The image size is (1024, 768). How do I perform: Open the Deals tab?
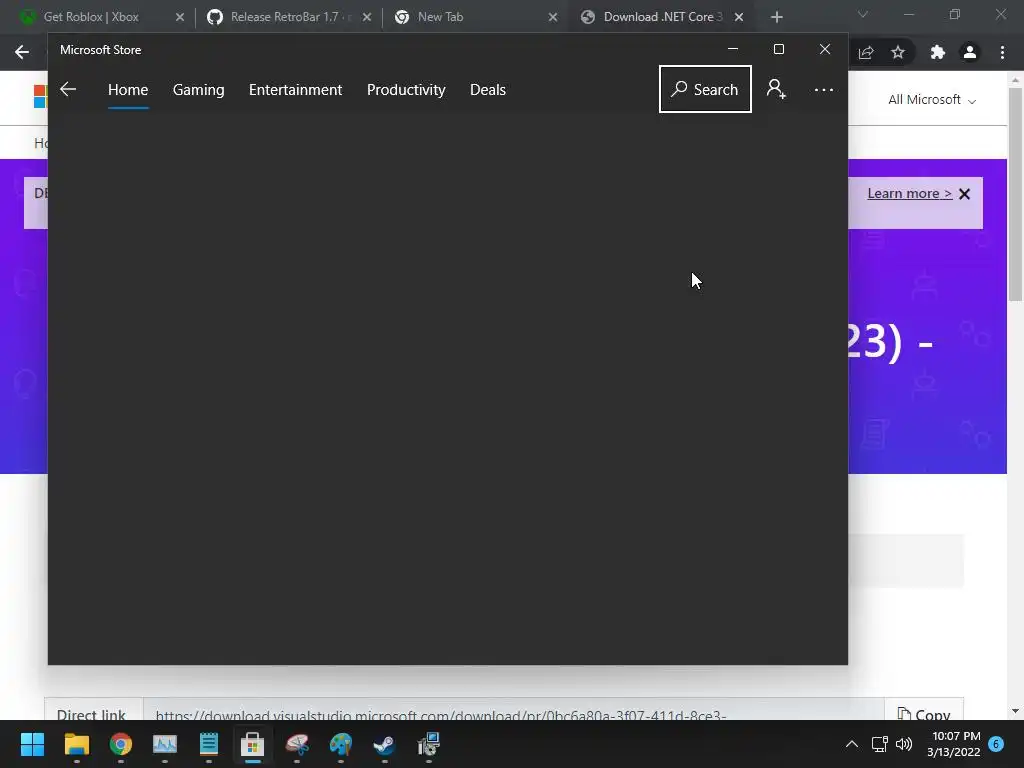click(x=488, y=89)
